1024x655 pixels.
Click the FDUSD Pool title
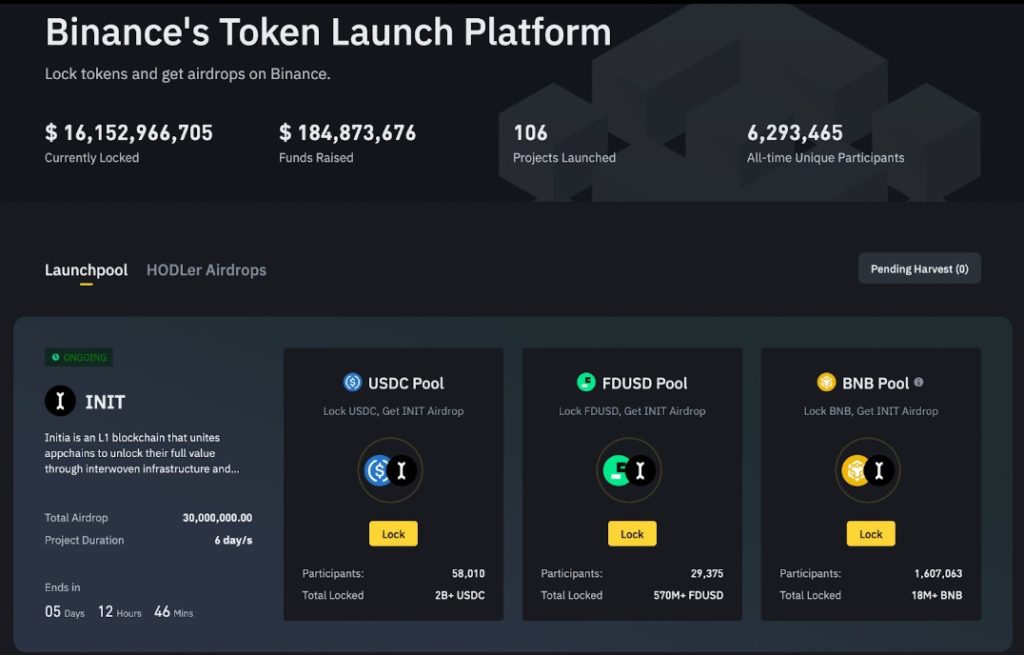(644, 383)
